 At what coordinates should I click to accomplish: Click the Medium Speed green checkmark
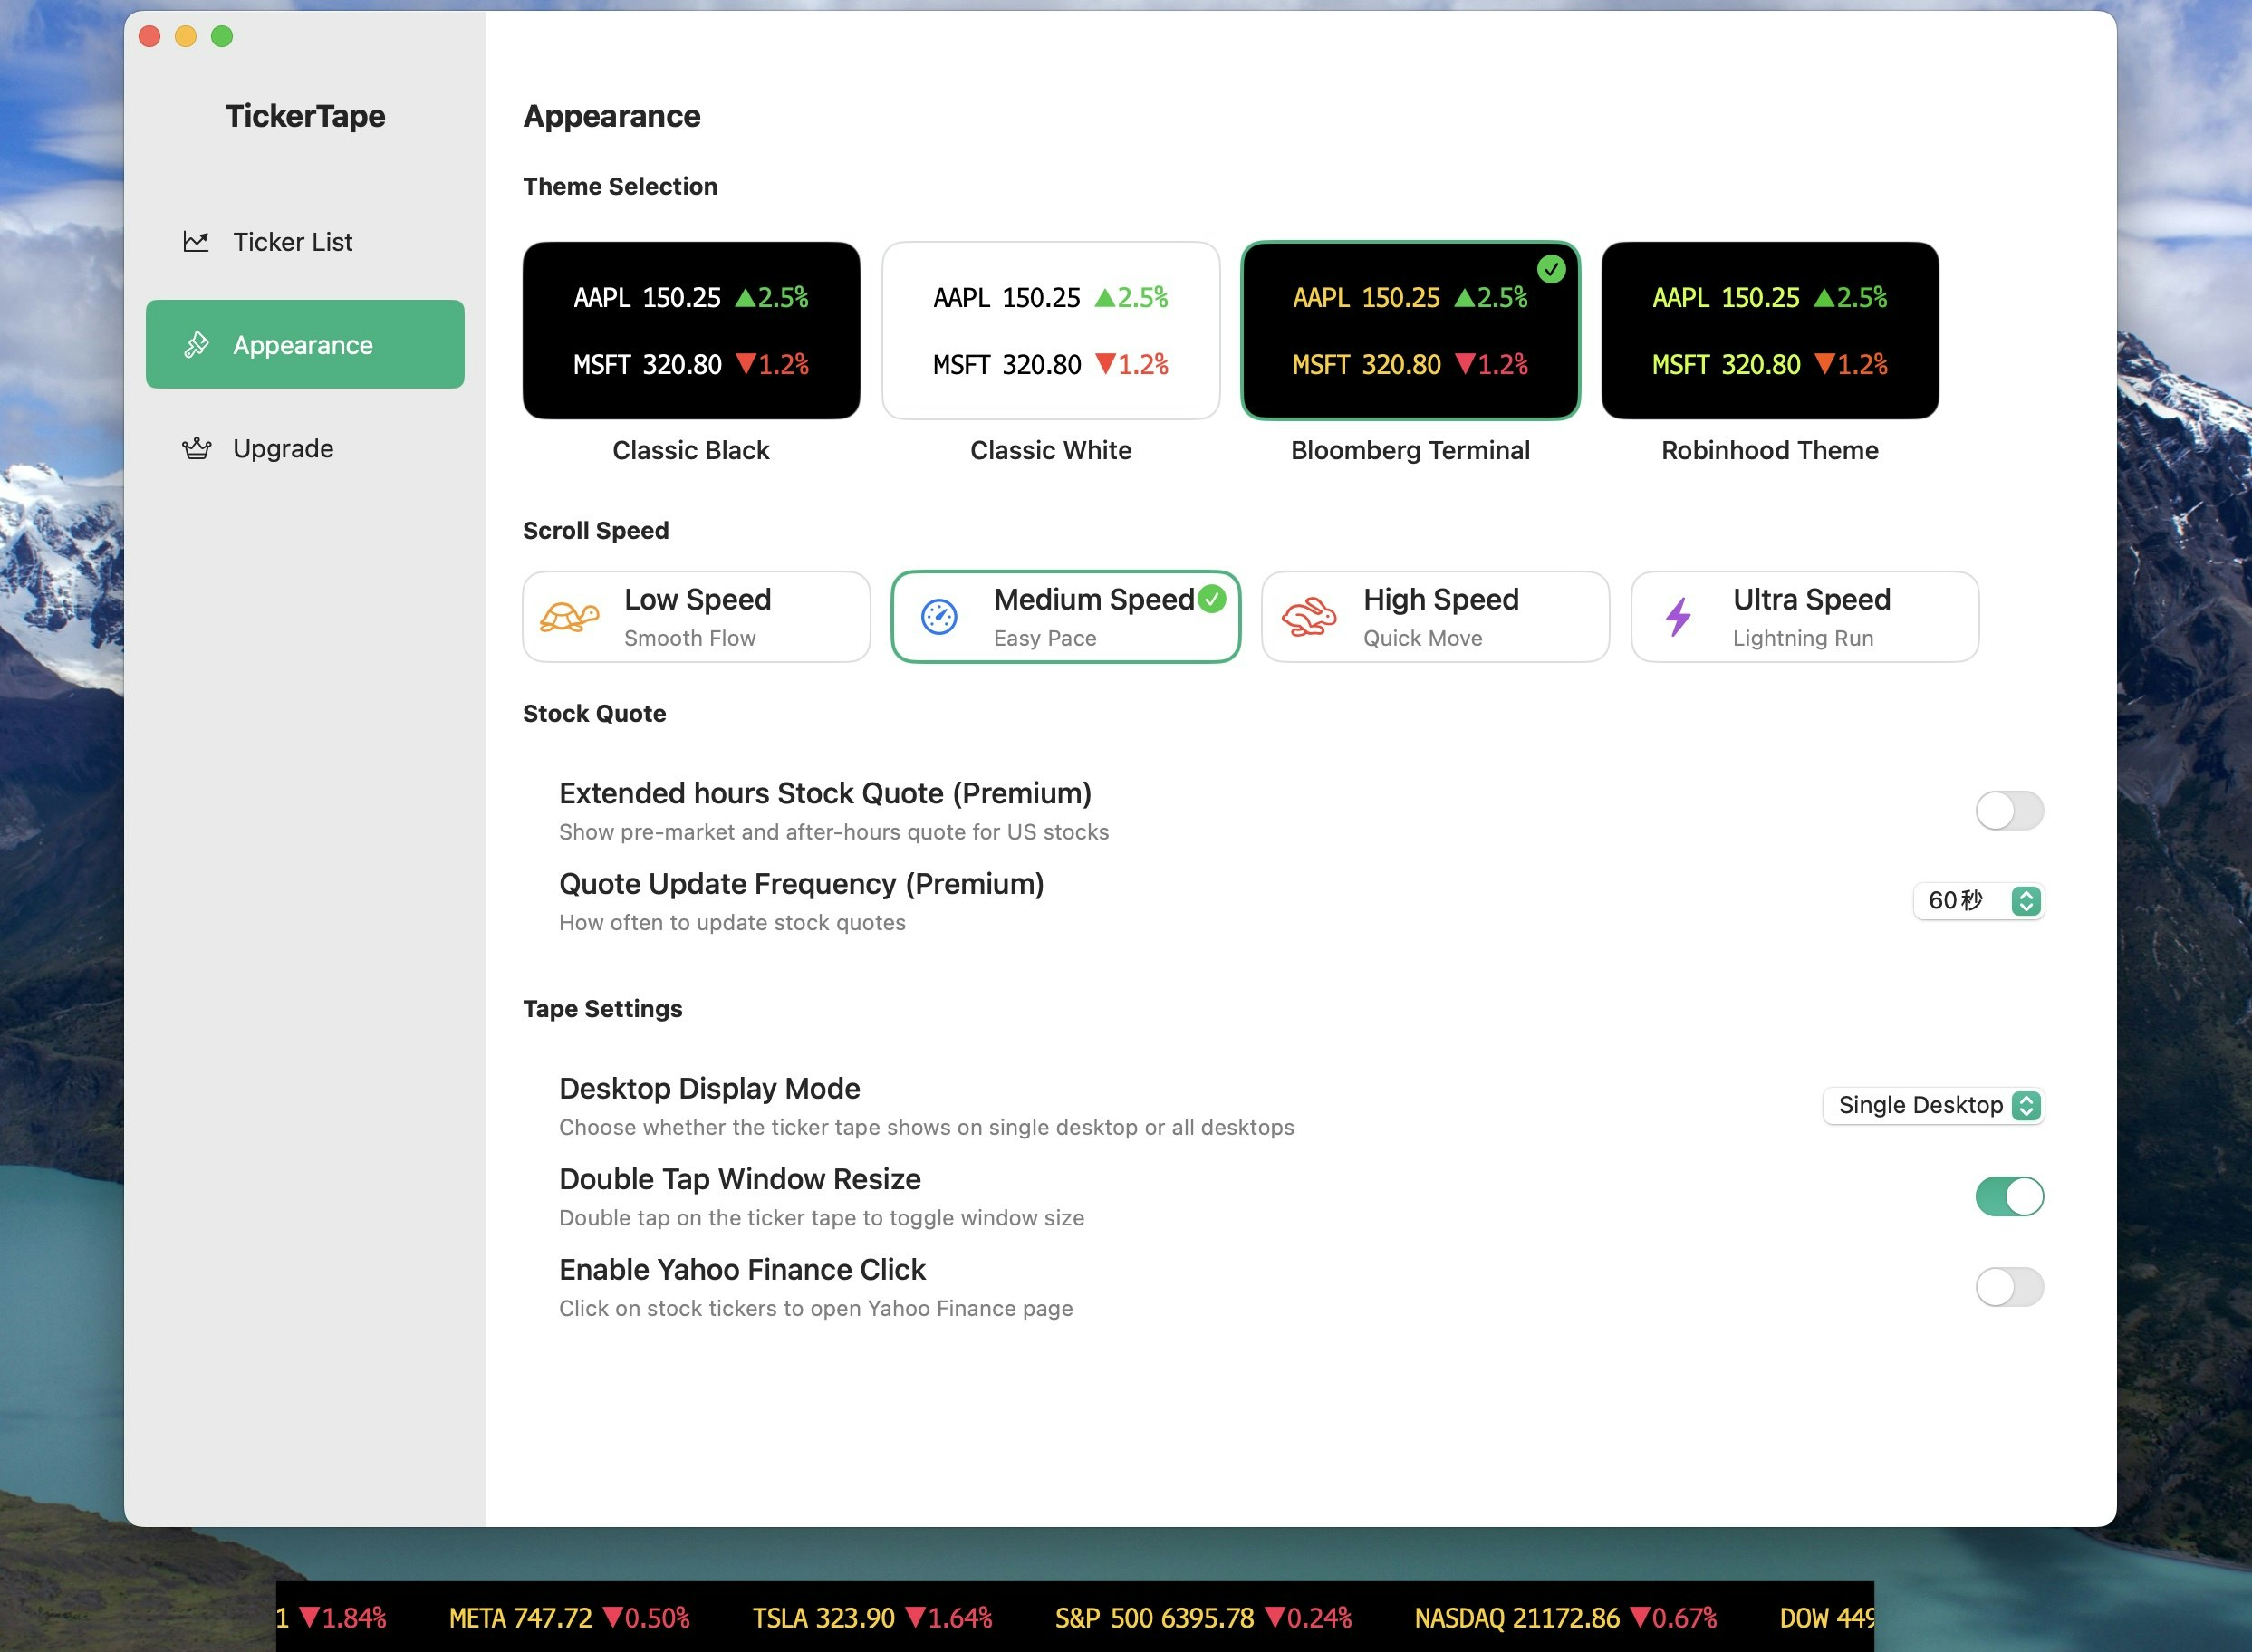(1212, 599)
